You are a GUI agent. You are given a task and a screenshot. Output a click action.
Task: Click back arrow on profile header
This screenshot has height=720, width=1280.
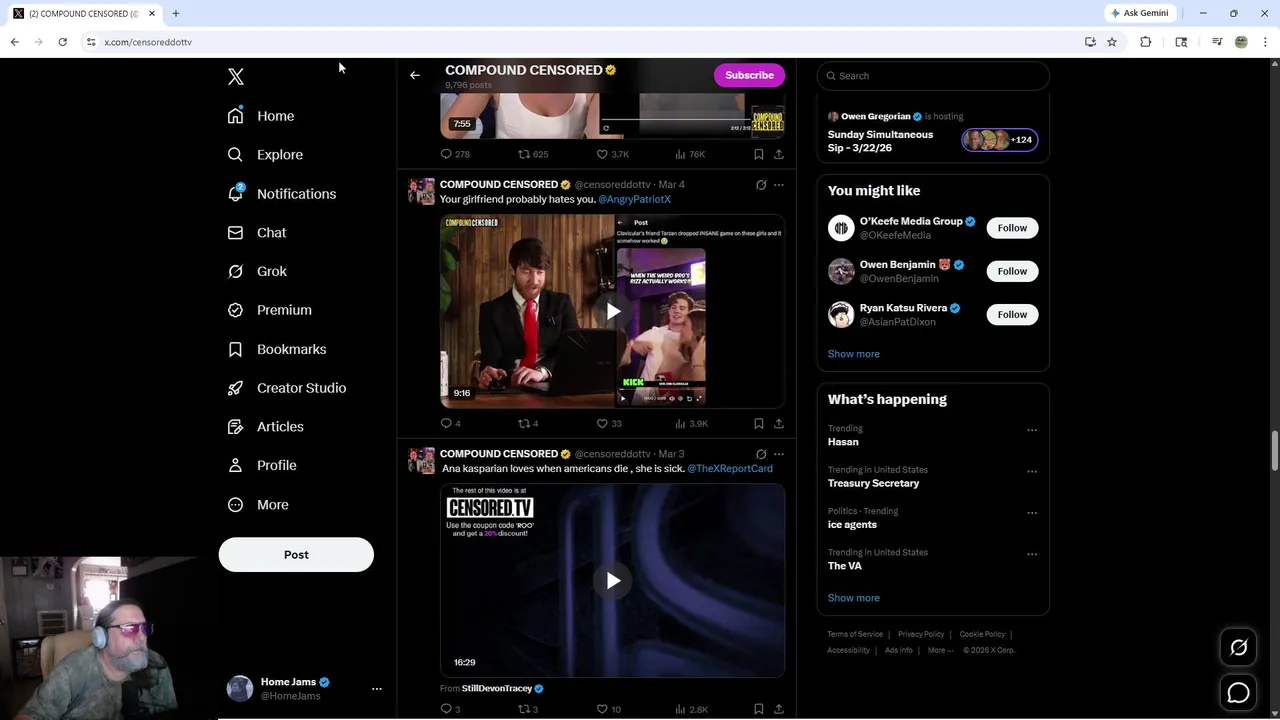[415, 75]
